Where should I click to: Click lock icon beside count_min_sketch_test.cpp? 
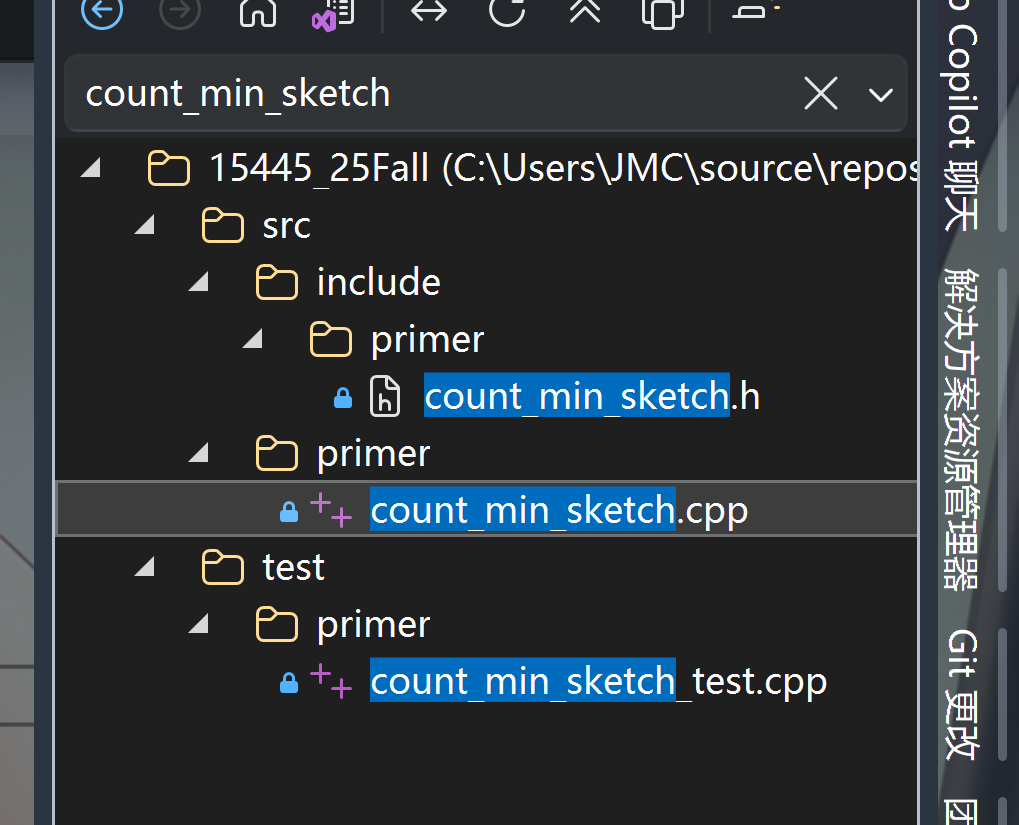pos(289,683)
